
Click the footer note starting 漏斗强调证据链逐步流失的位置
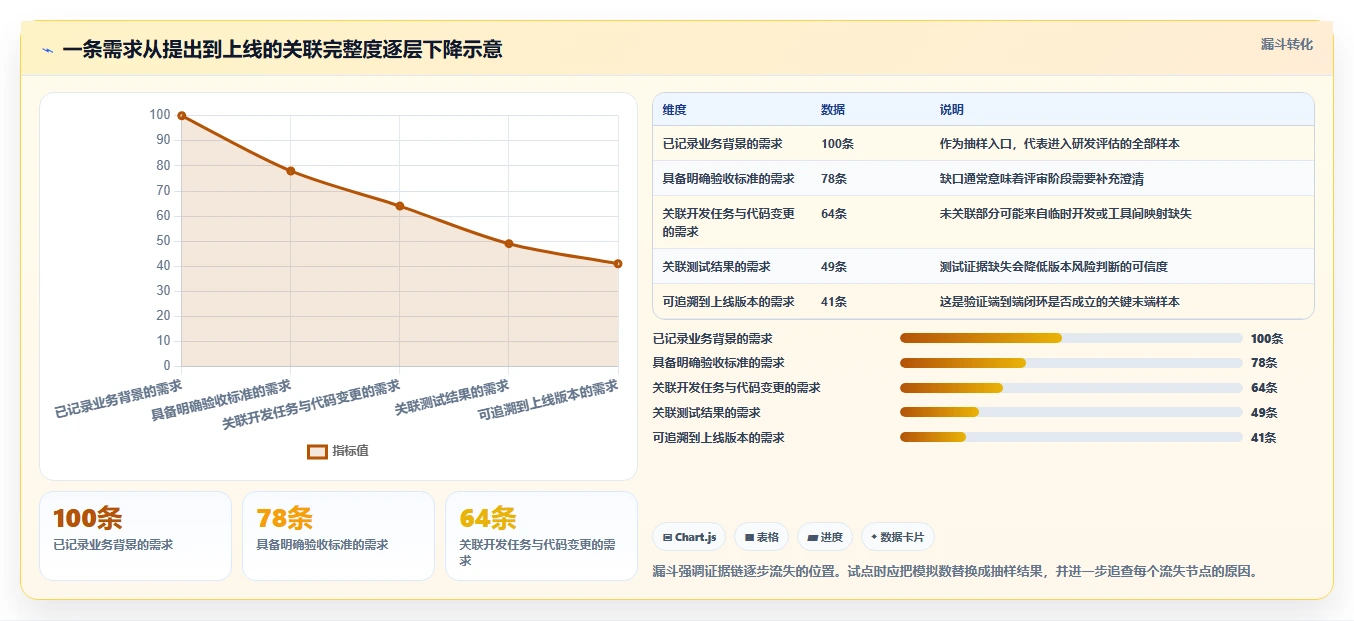click(954, 572)
